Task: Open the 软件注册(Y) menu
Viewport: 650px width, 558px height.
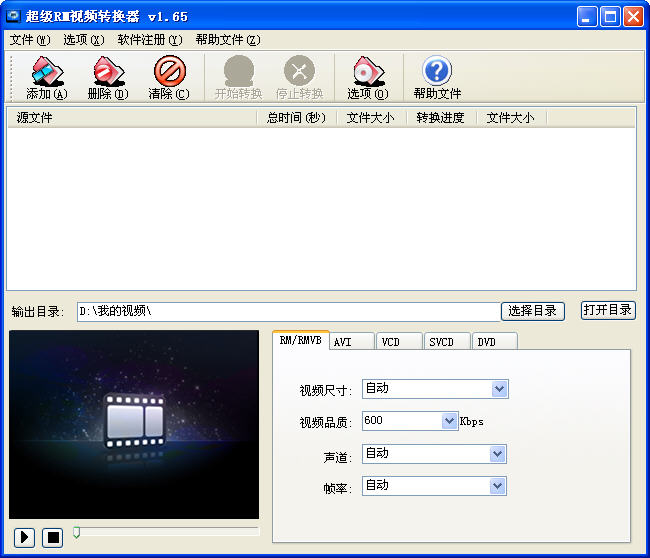Action: pyautogui.click(x=150, y=40)
